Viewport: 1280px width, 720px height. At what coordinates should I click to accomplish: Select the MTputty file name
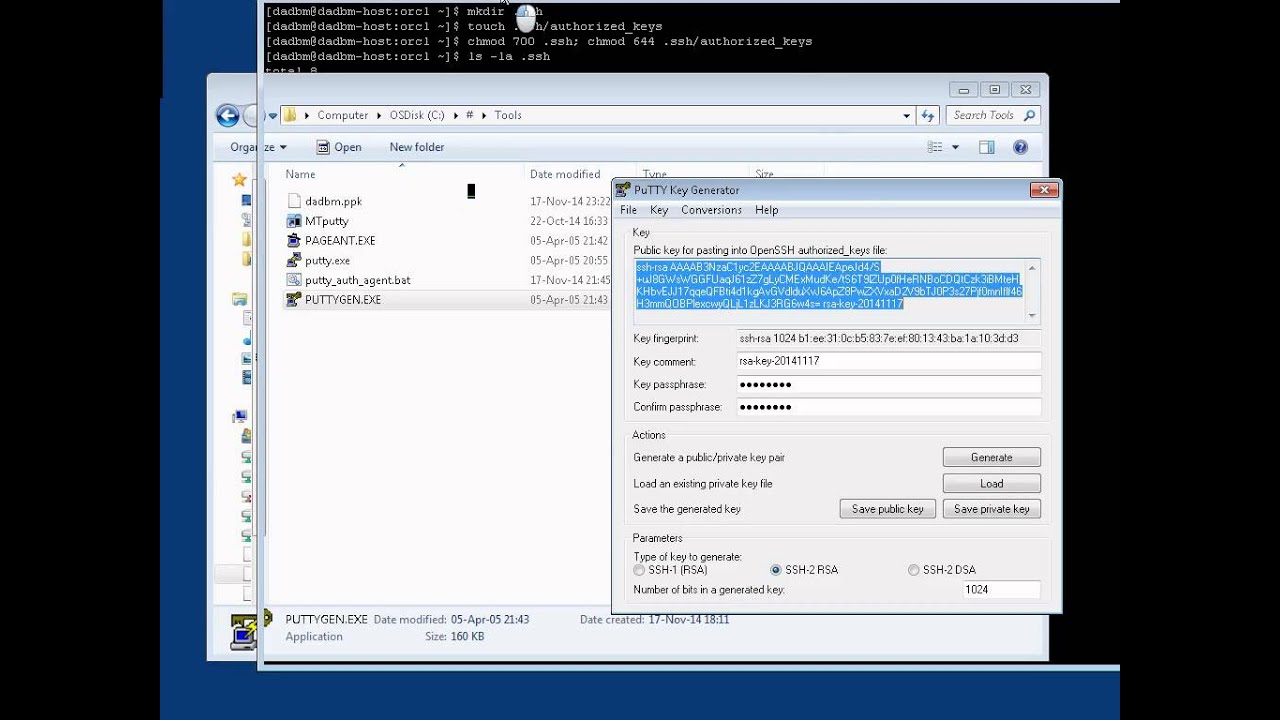click(x=326, y=221)
